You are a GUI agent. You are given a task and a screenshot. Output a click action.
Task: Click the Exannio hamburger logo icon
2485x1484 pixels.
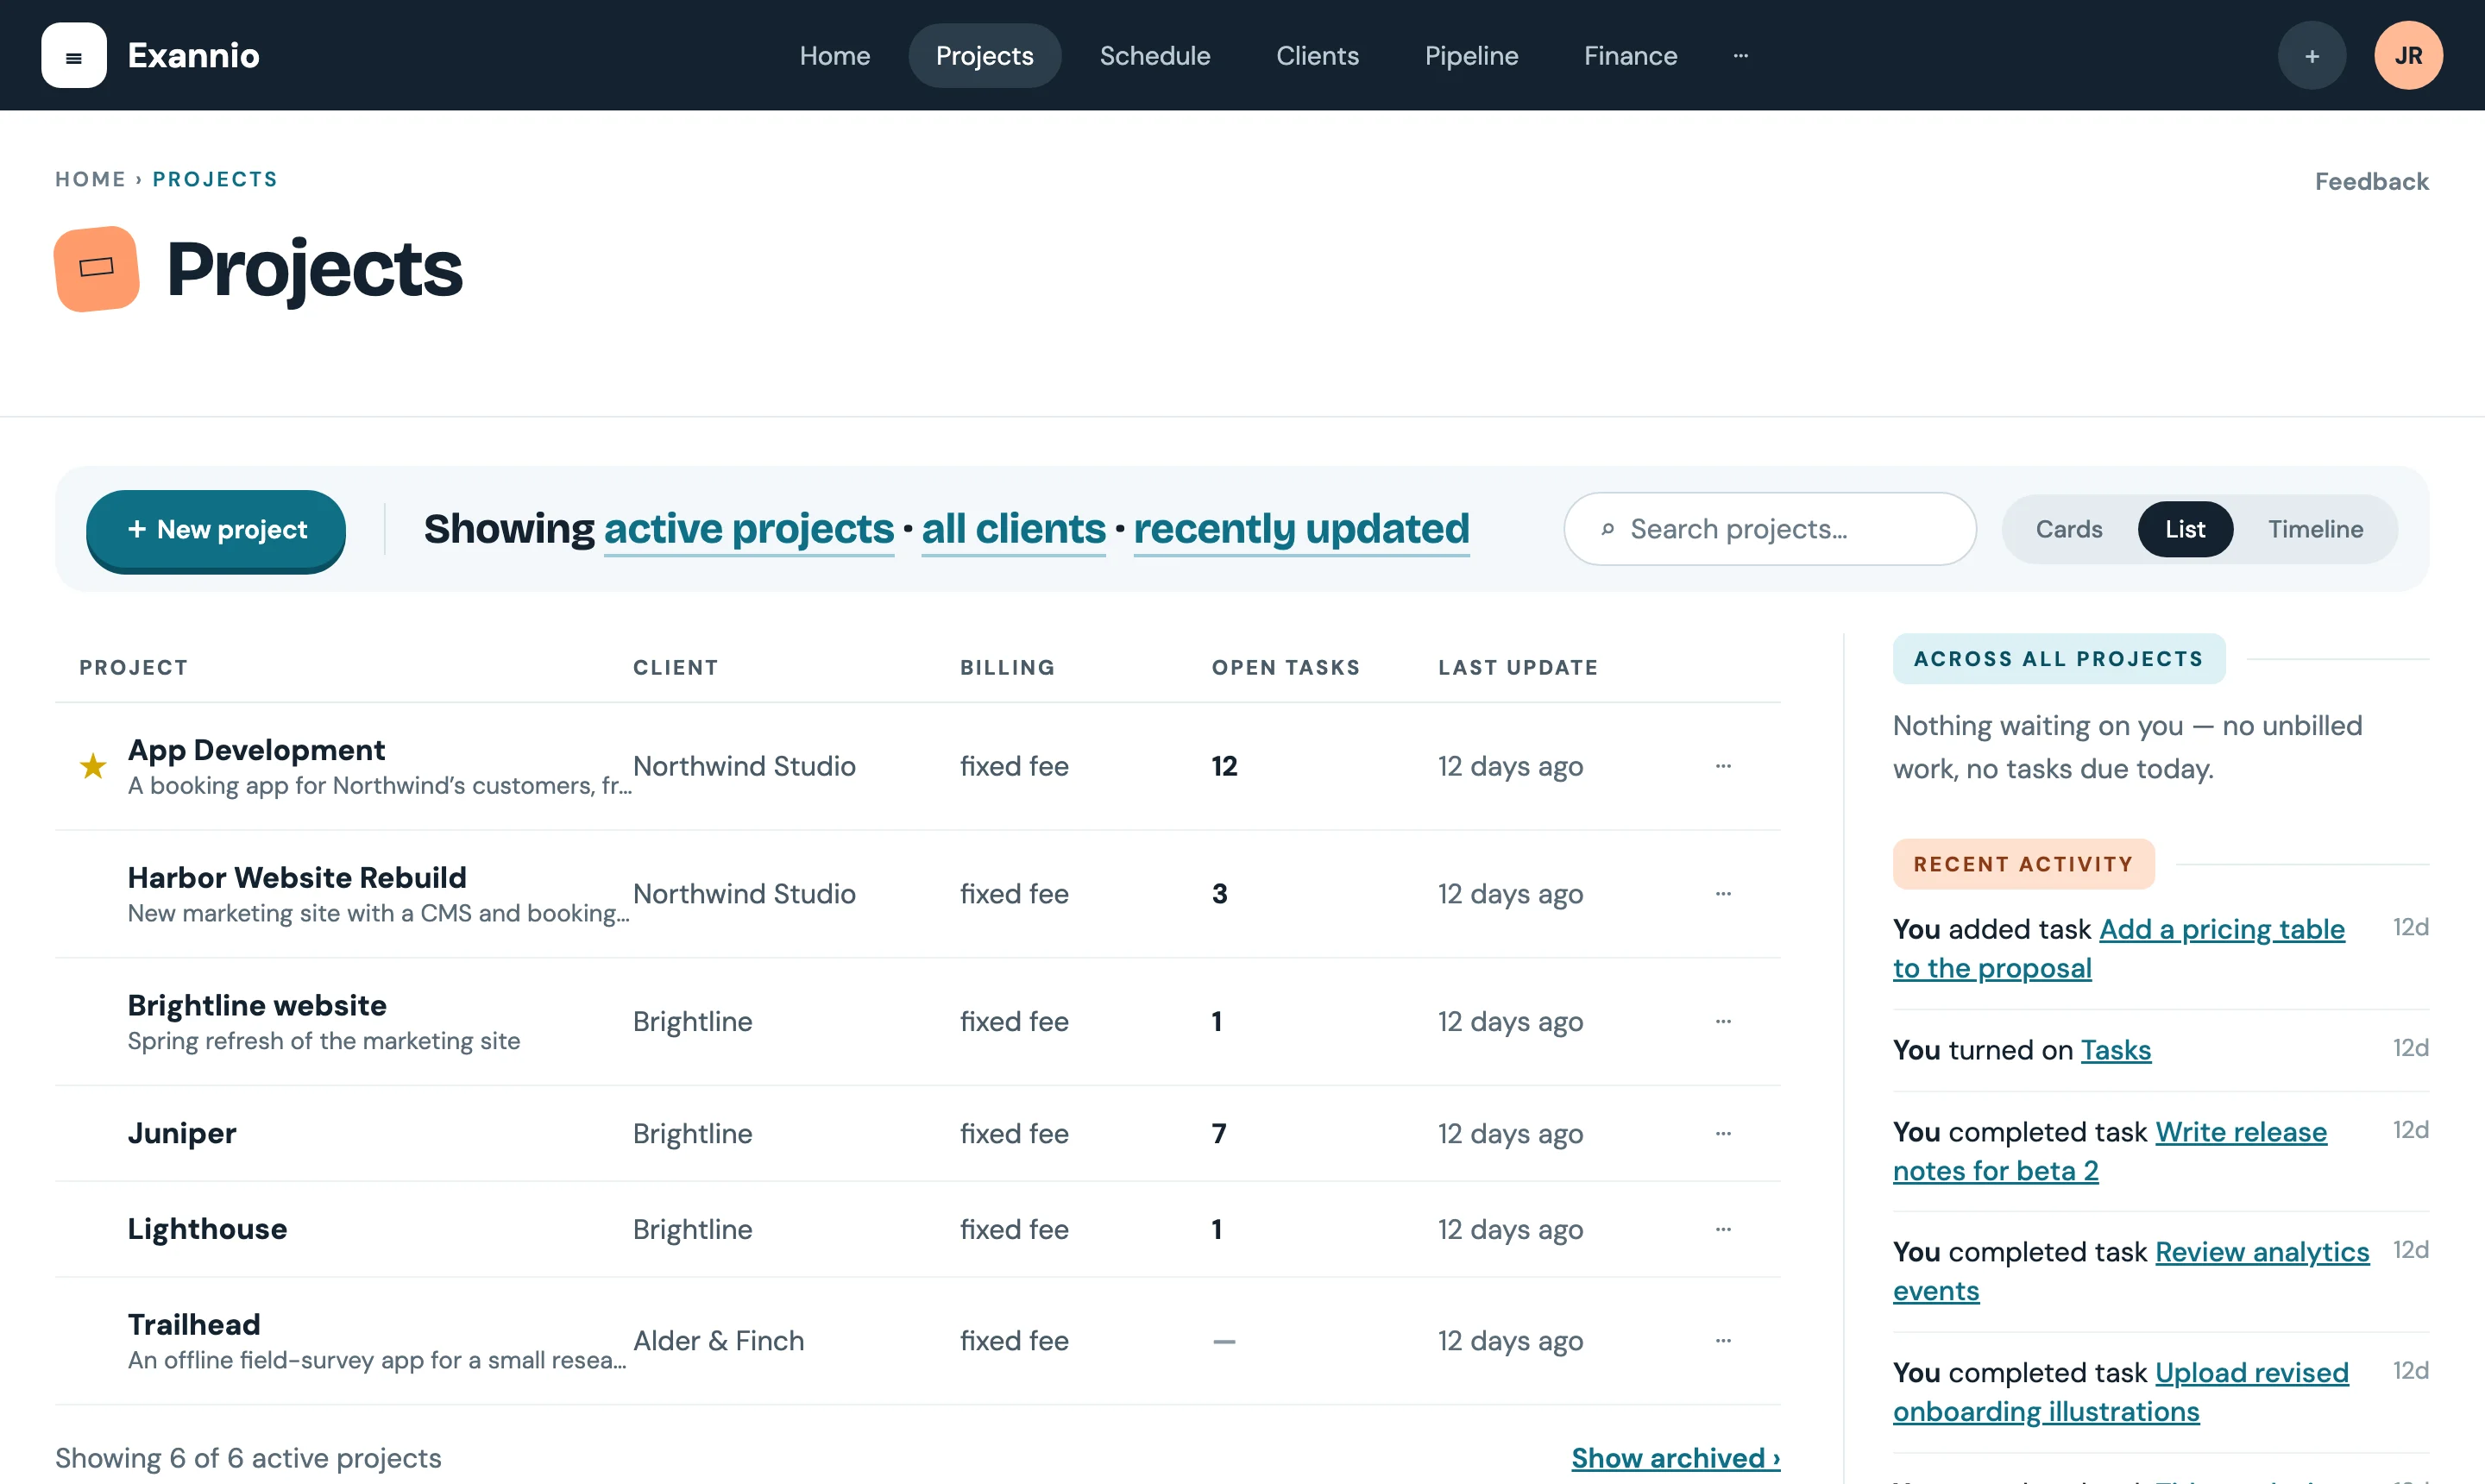[73, 55]
